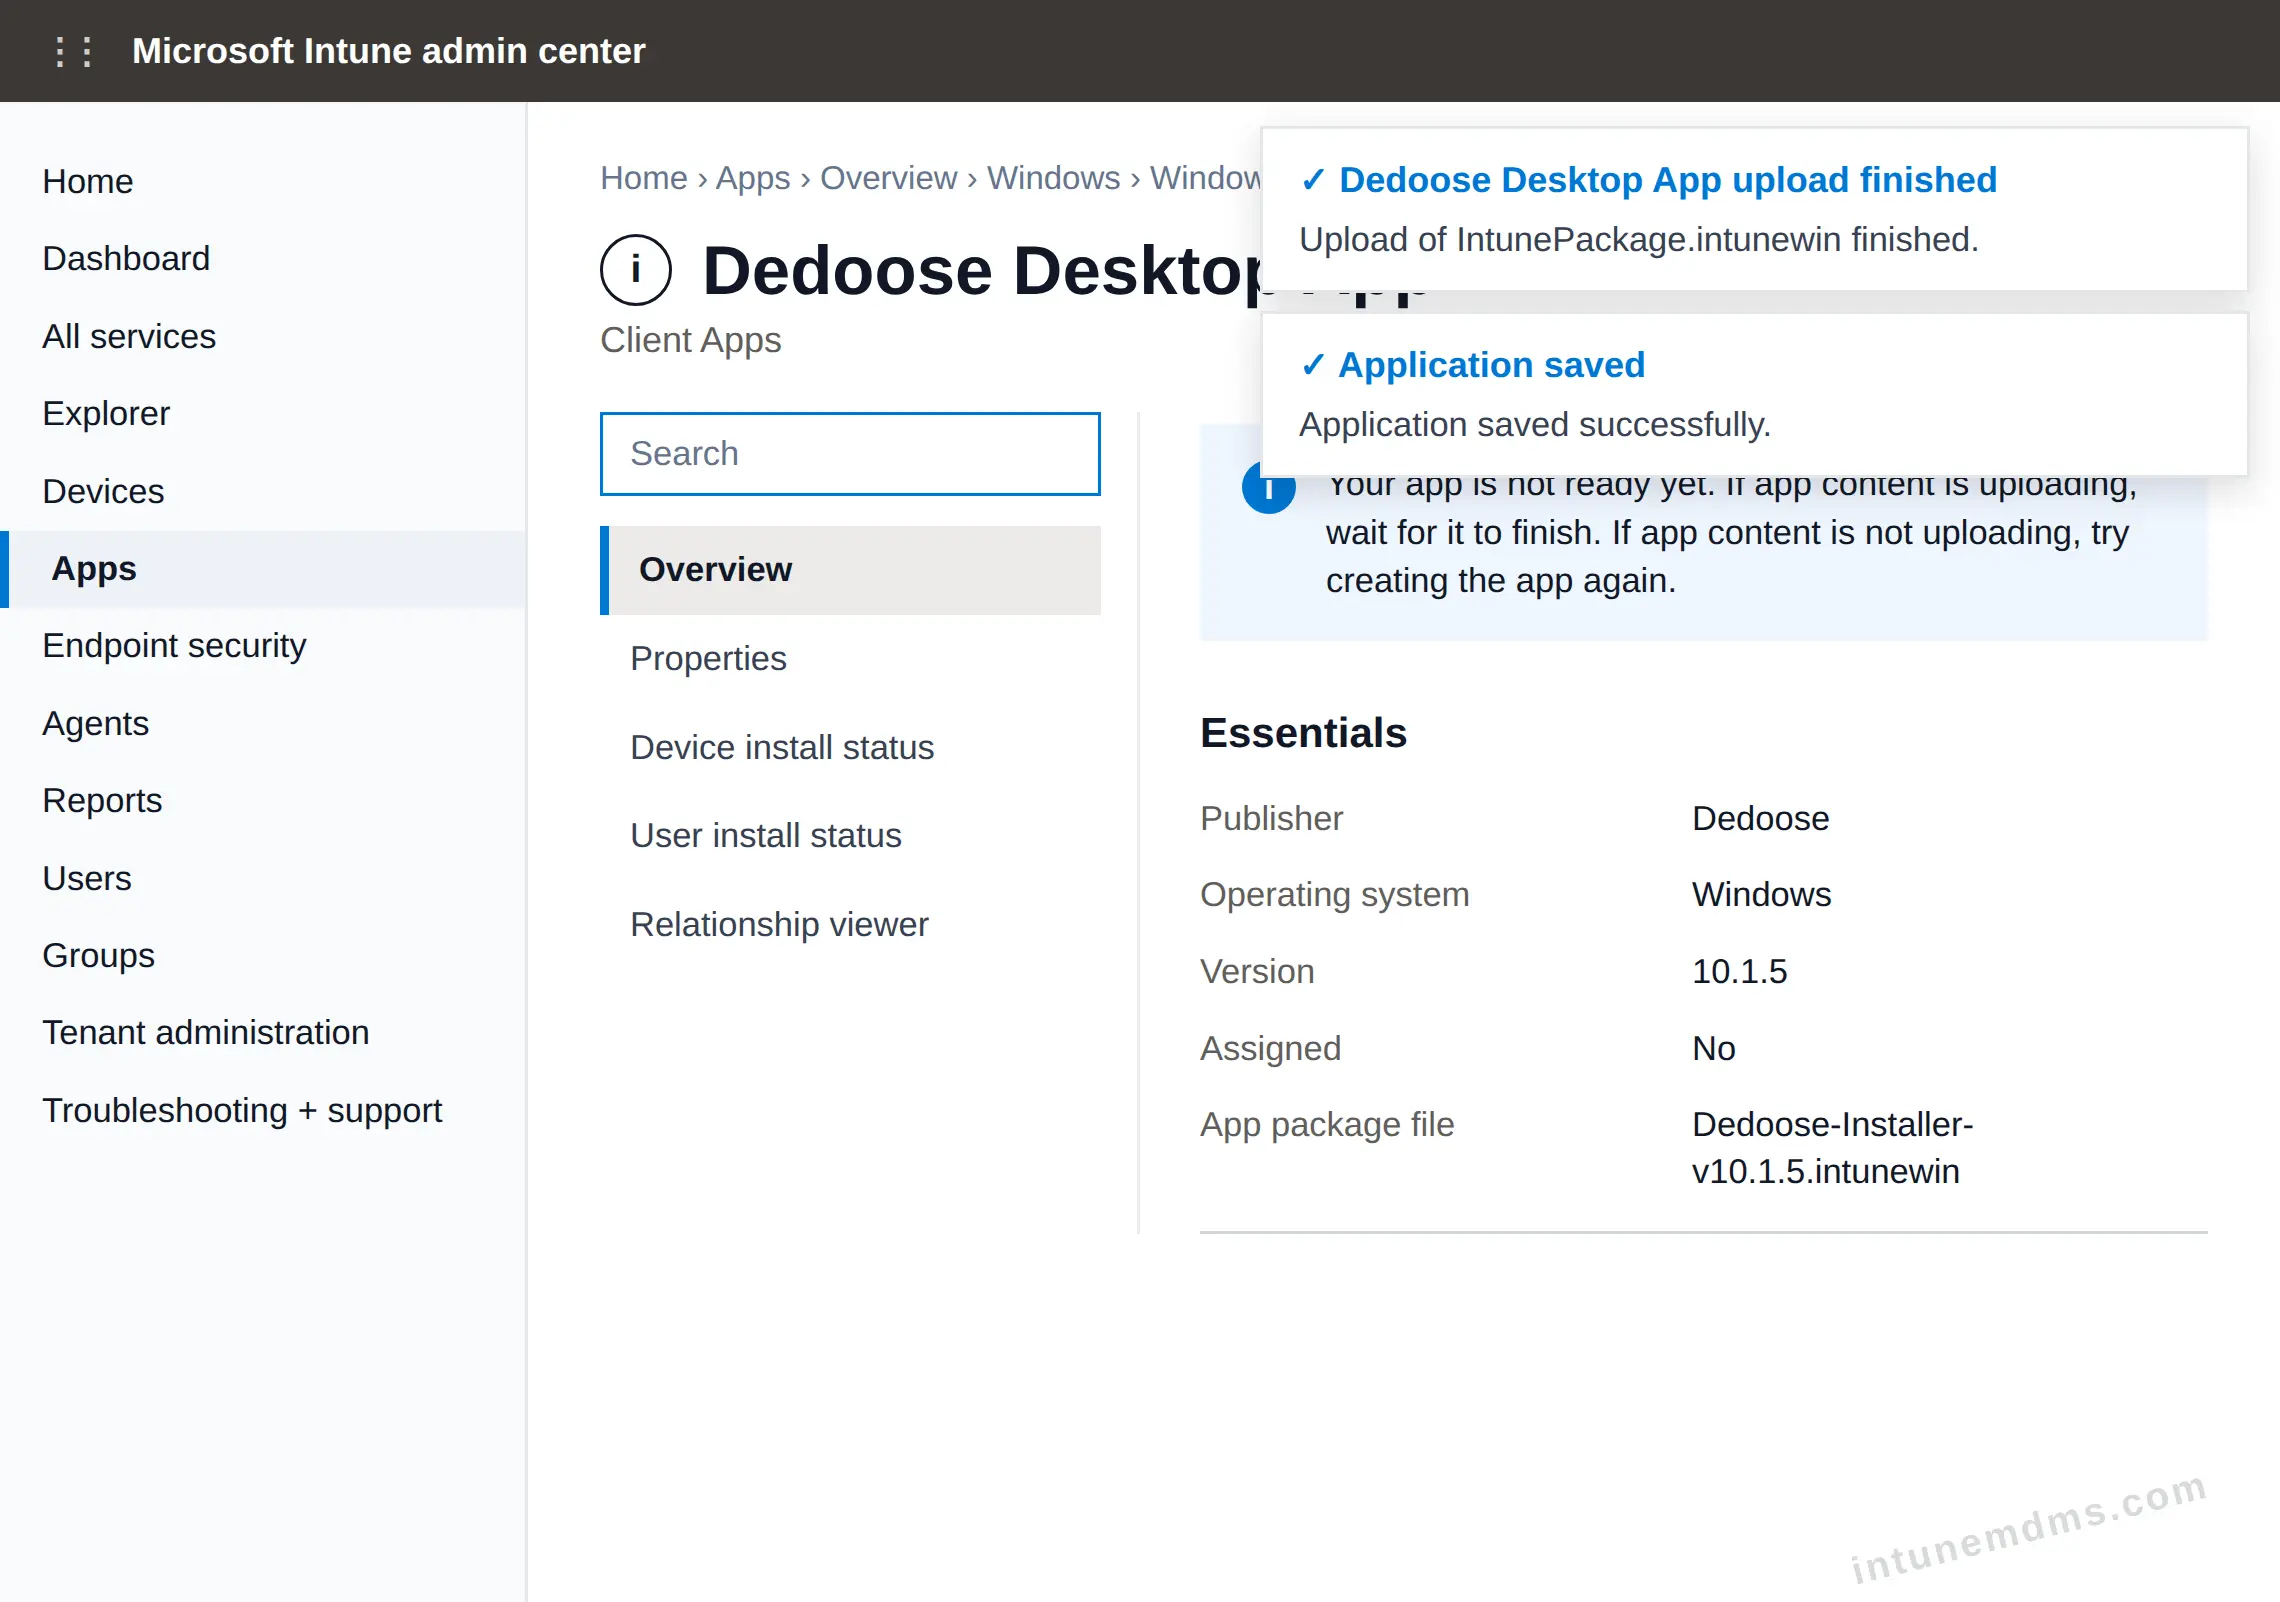
Task: Click the 'Upload of IntunePackage.intunewin finished.' message
Action: click(x=1639, y=240)
